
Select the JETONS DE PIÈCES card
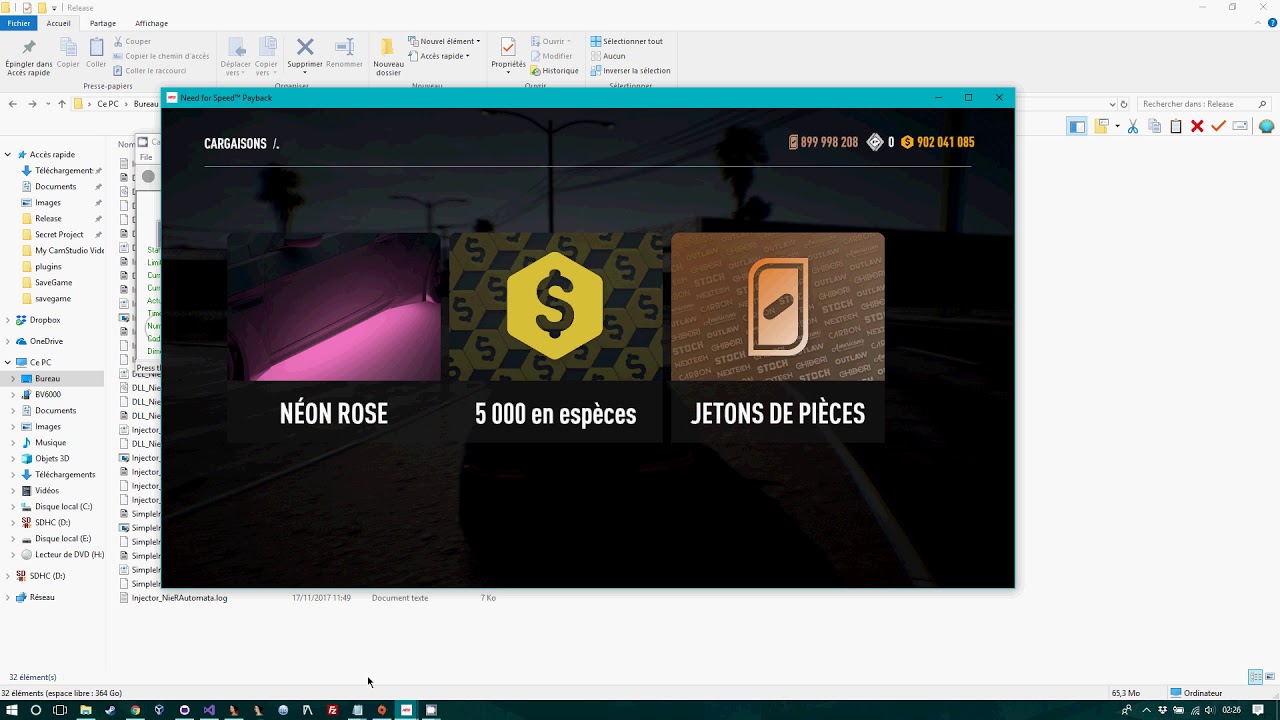tap(778, 337)
